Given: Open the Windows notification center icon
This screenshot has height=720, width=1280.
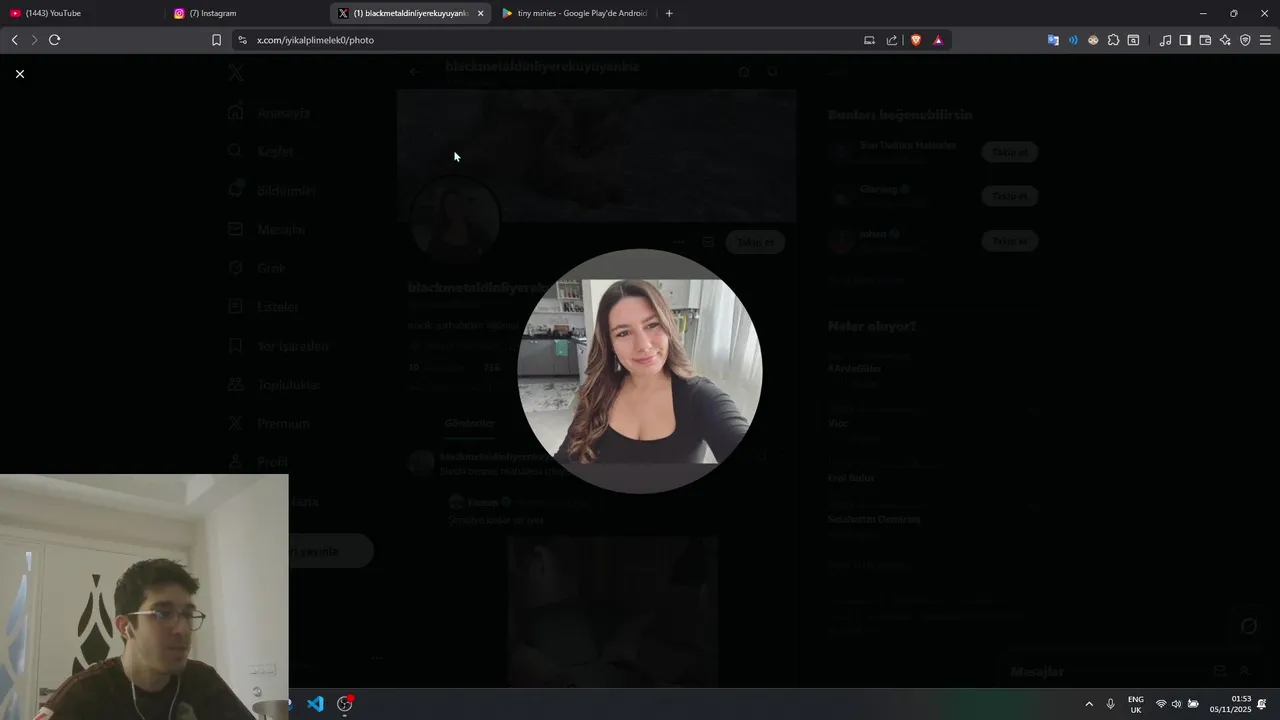Looking at the screenshot, I should coord(1262,704).
